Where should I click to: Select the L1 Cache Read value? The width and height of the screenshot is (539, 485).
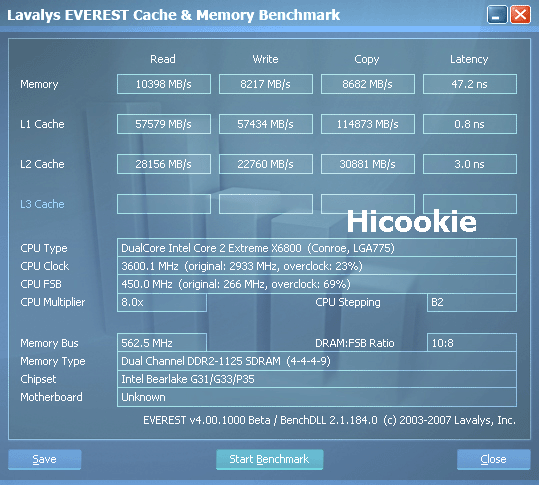point(164,124)
